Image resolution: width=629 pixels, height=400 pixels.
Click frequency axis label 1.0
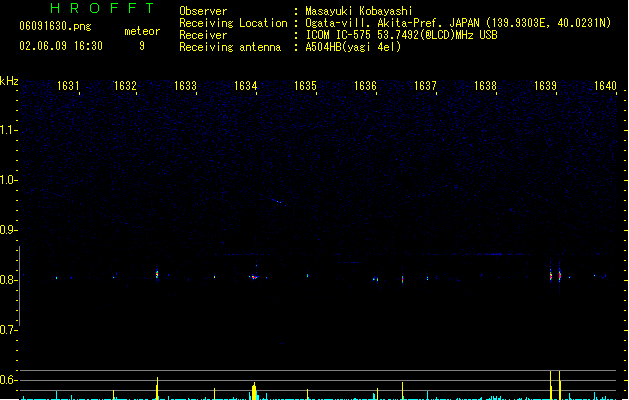(x=8, y=180)
